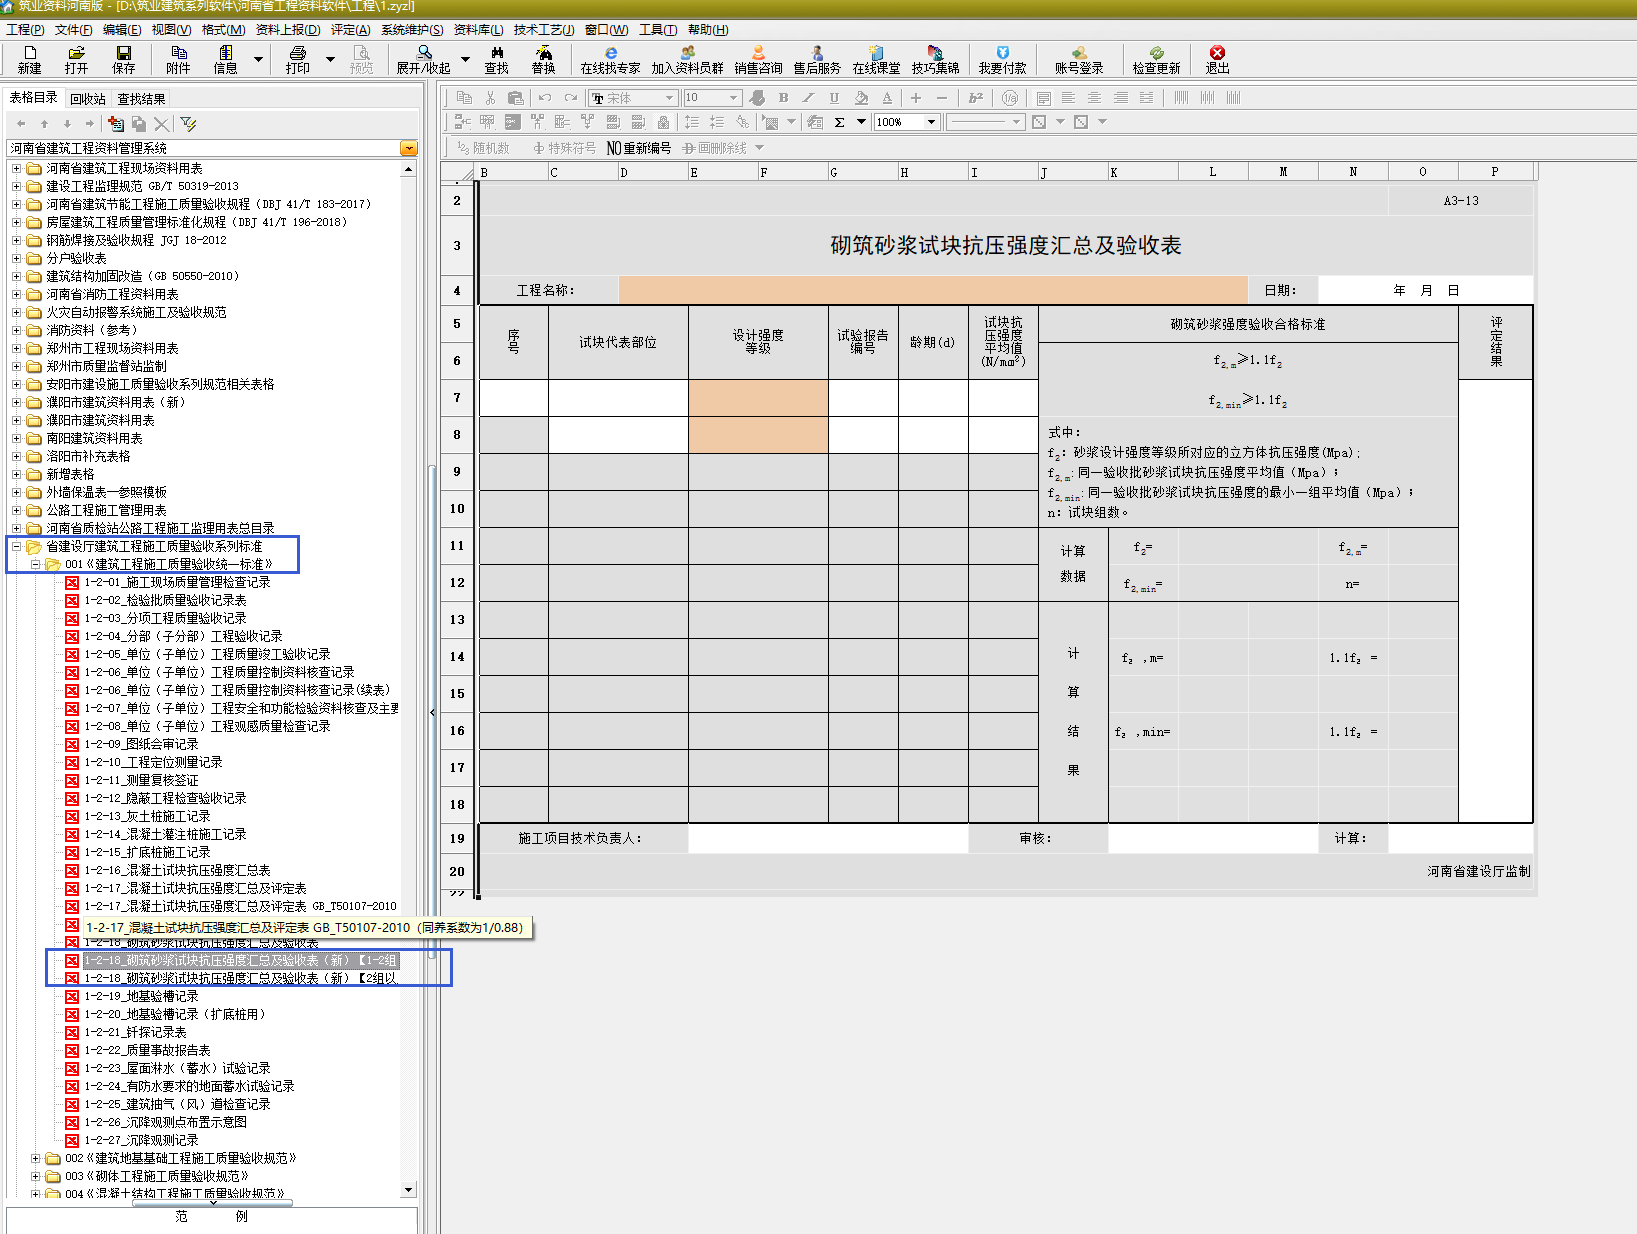Click the tree panel's scroll-down arrow
The height and width of the screenshot is (1234, 1637).
click(408, 1190)
